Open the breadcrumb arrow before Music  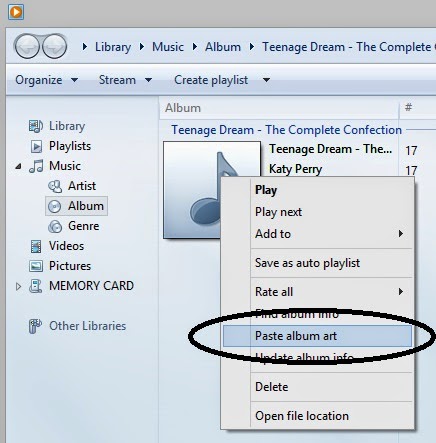(142, 47)
